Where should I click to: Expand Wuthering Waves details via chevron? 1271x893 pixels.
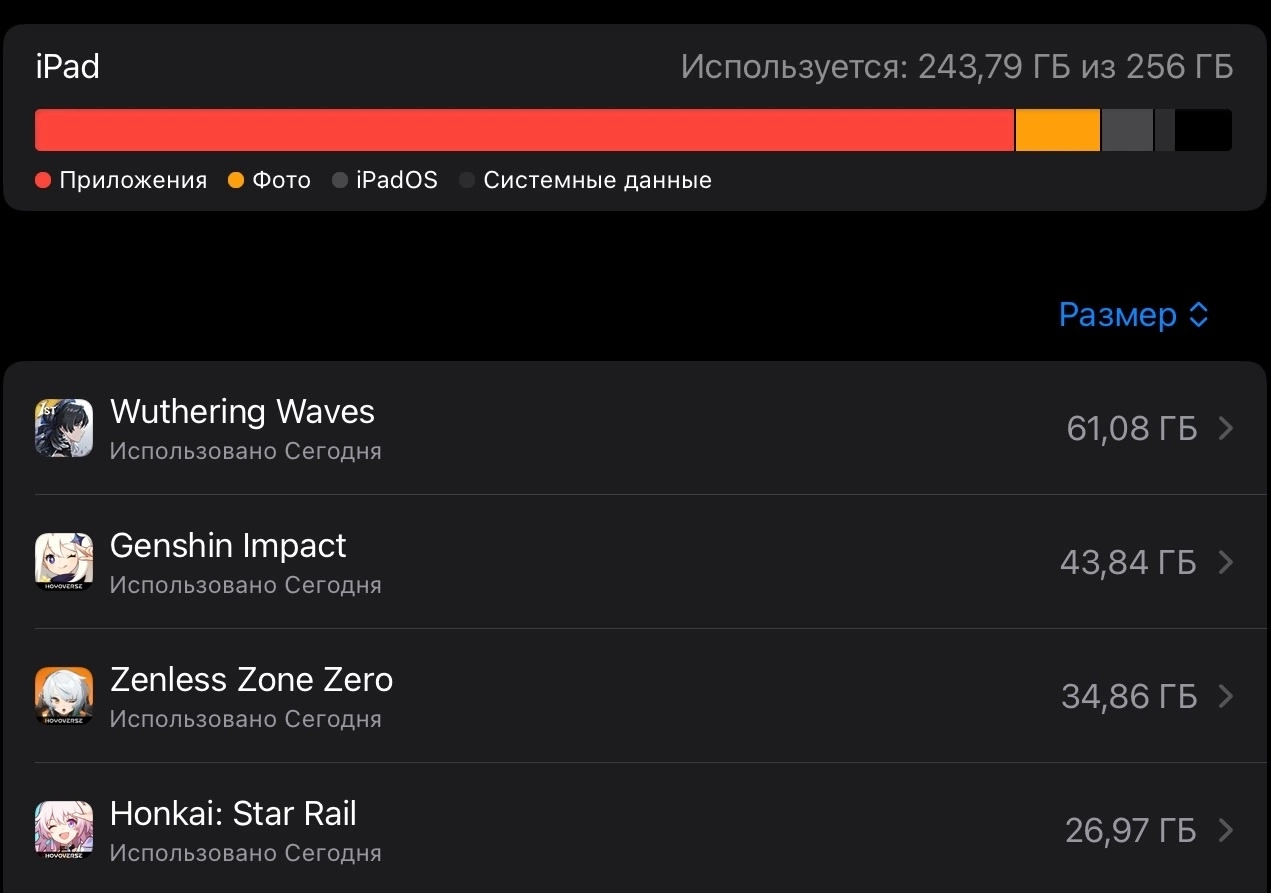pos(1226,428)
